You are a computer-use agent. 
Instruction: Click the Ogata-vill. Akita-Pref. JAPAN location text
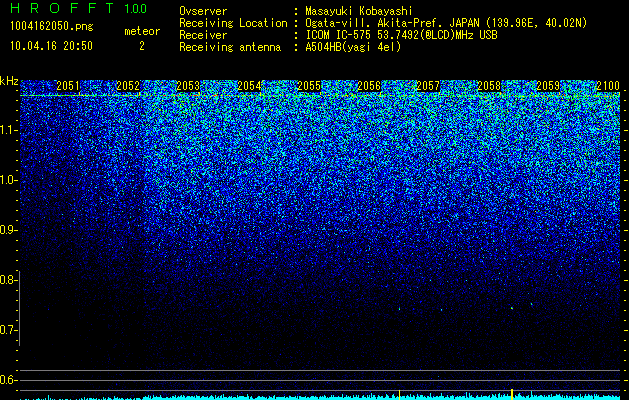[x=446, y=23]
